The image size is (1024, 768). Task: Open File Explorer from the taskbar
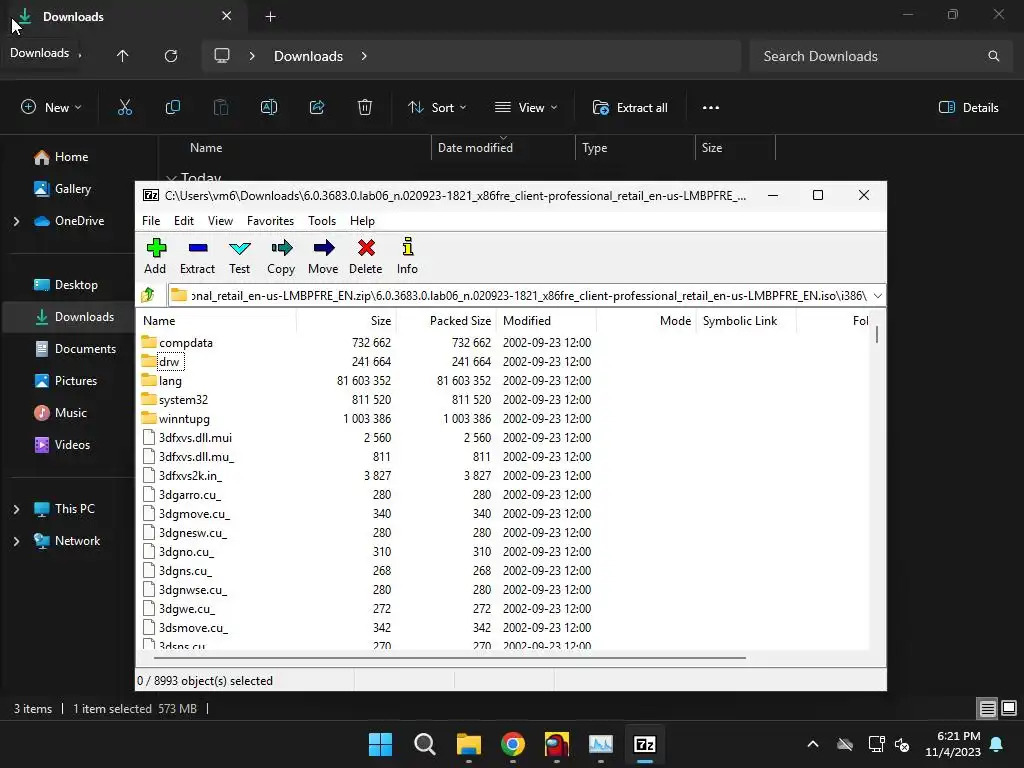point(468,744)
